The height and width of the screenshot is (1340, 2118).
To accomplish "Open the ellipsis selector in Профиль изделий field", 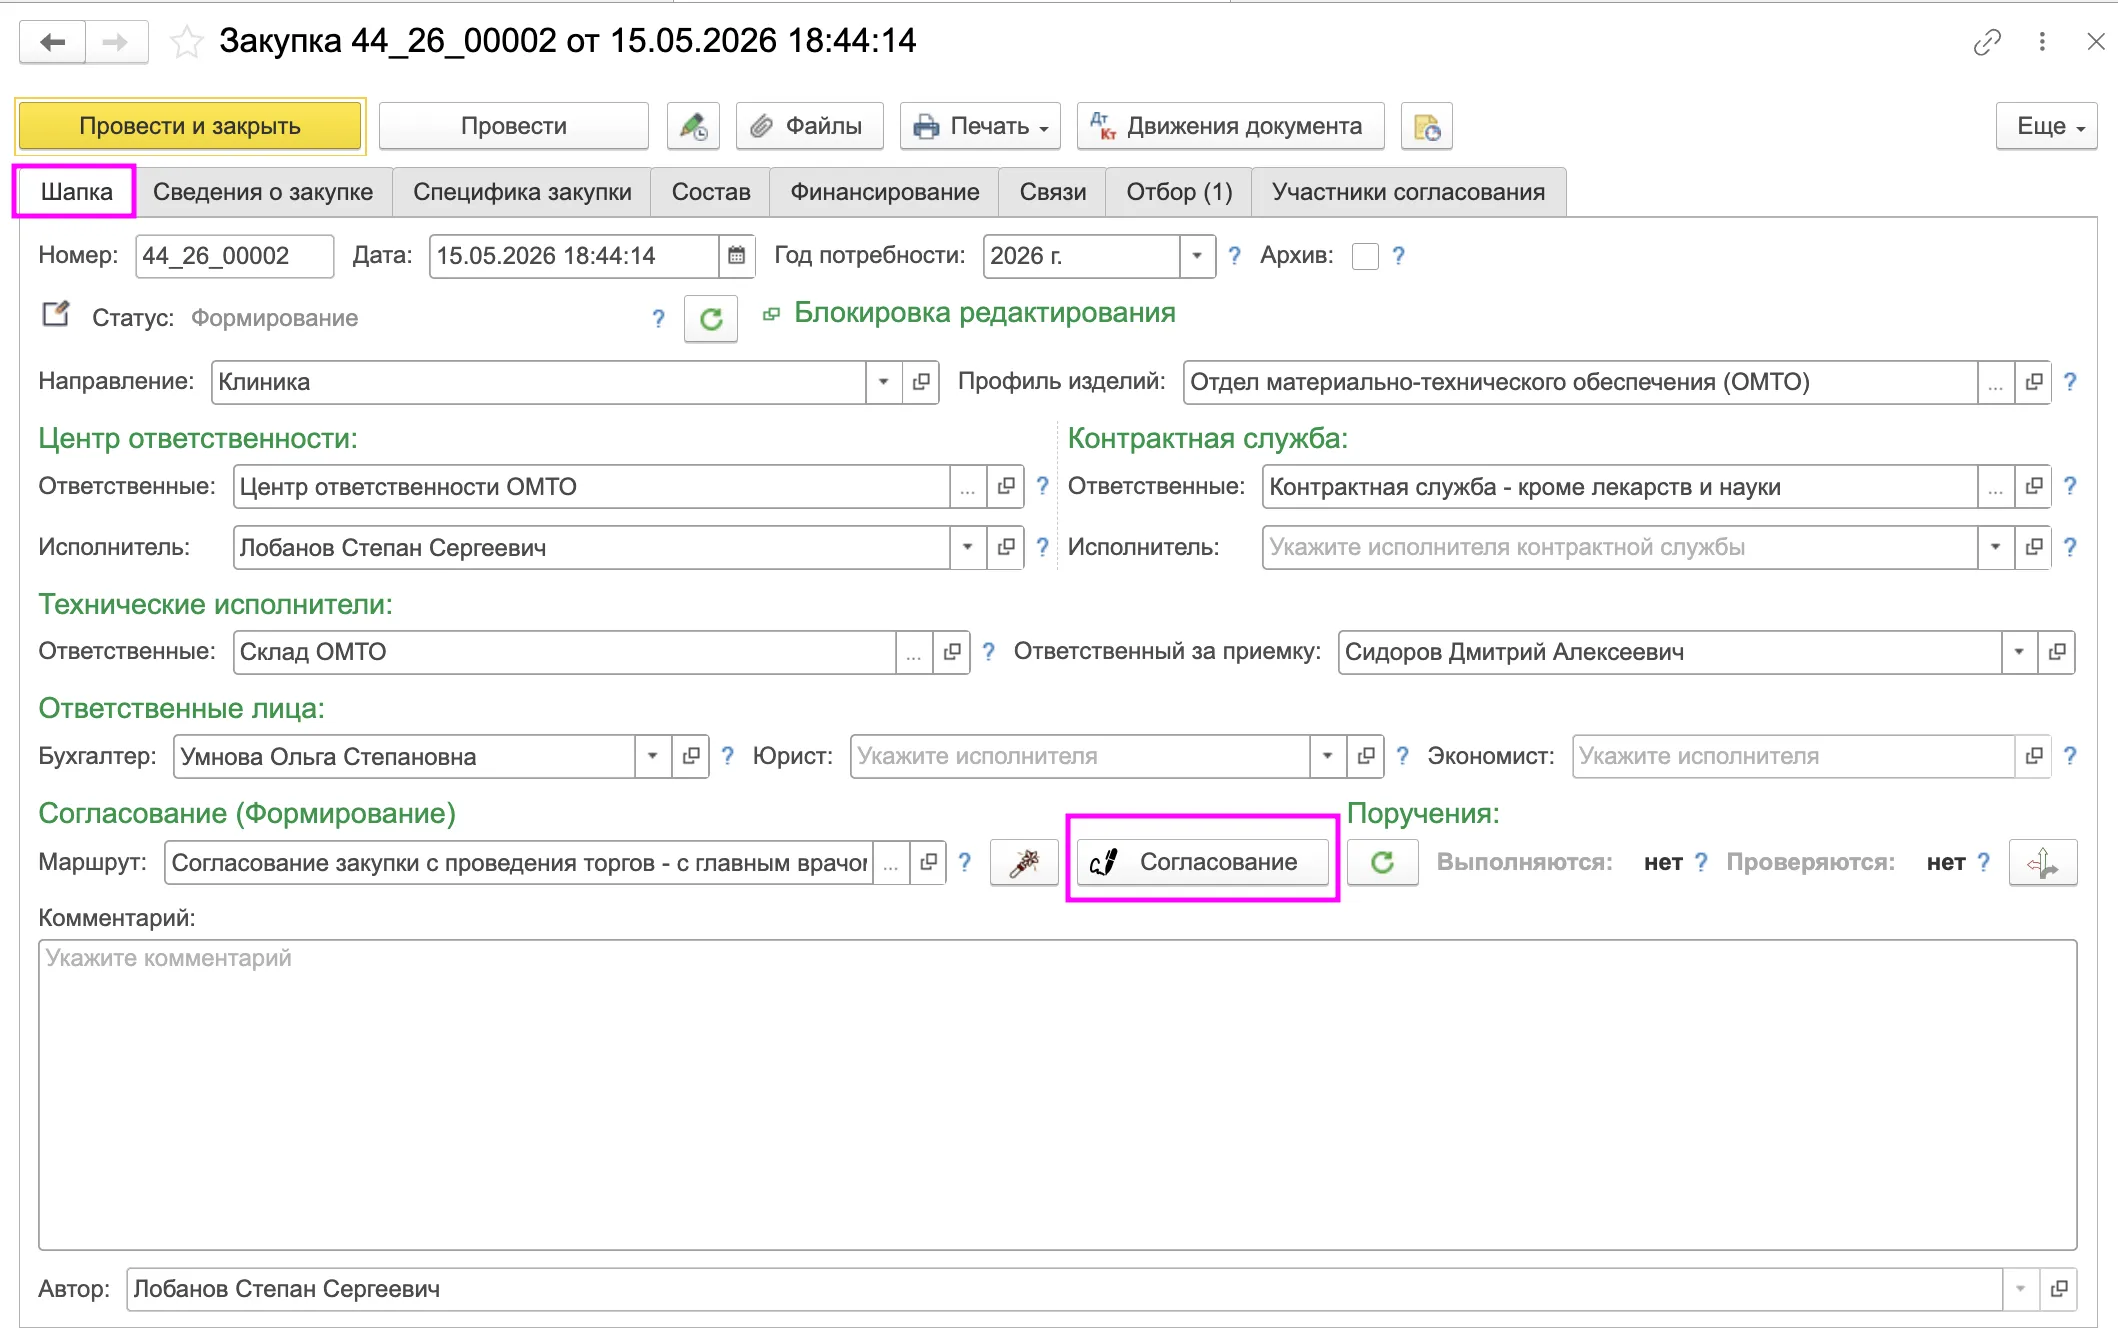I will [x=1996, y=382].
